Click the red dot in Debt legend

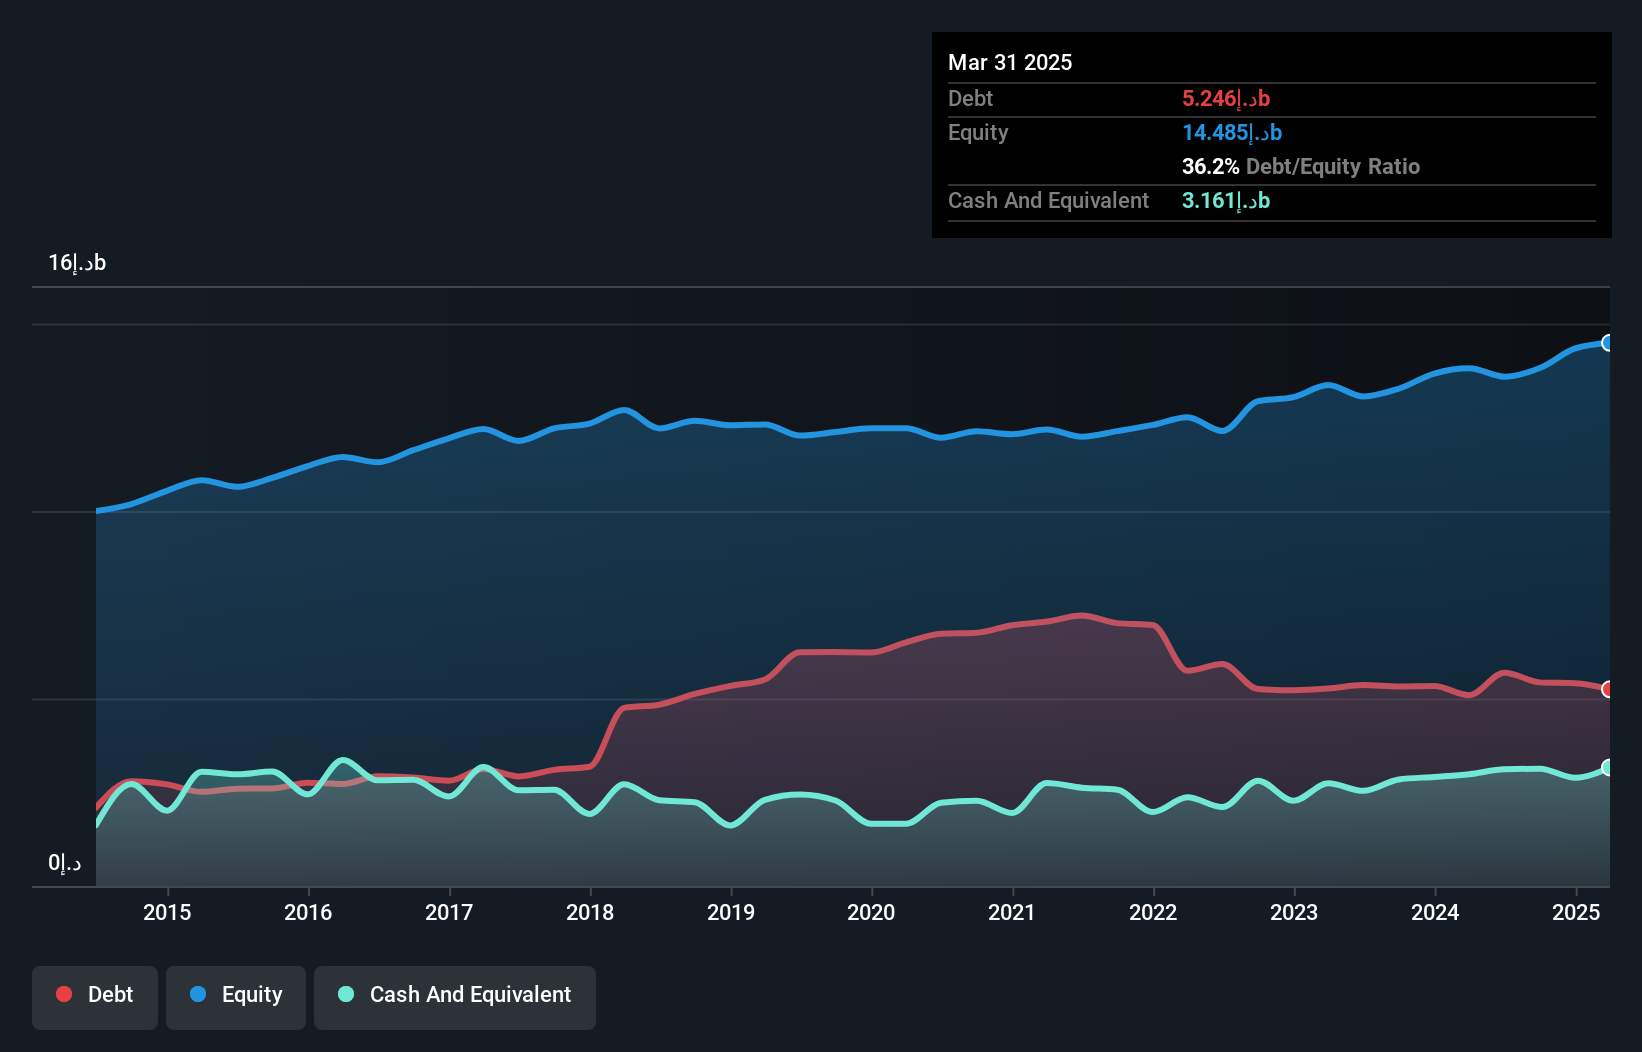click(64, 994)
